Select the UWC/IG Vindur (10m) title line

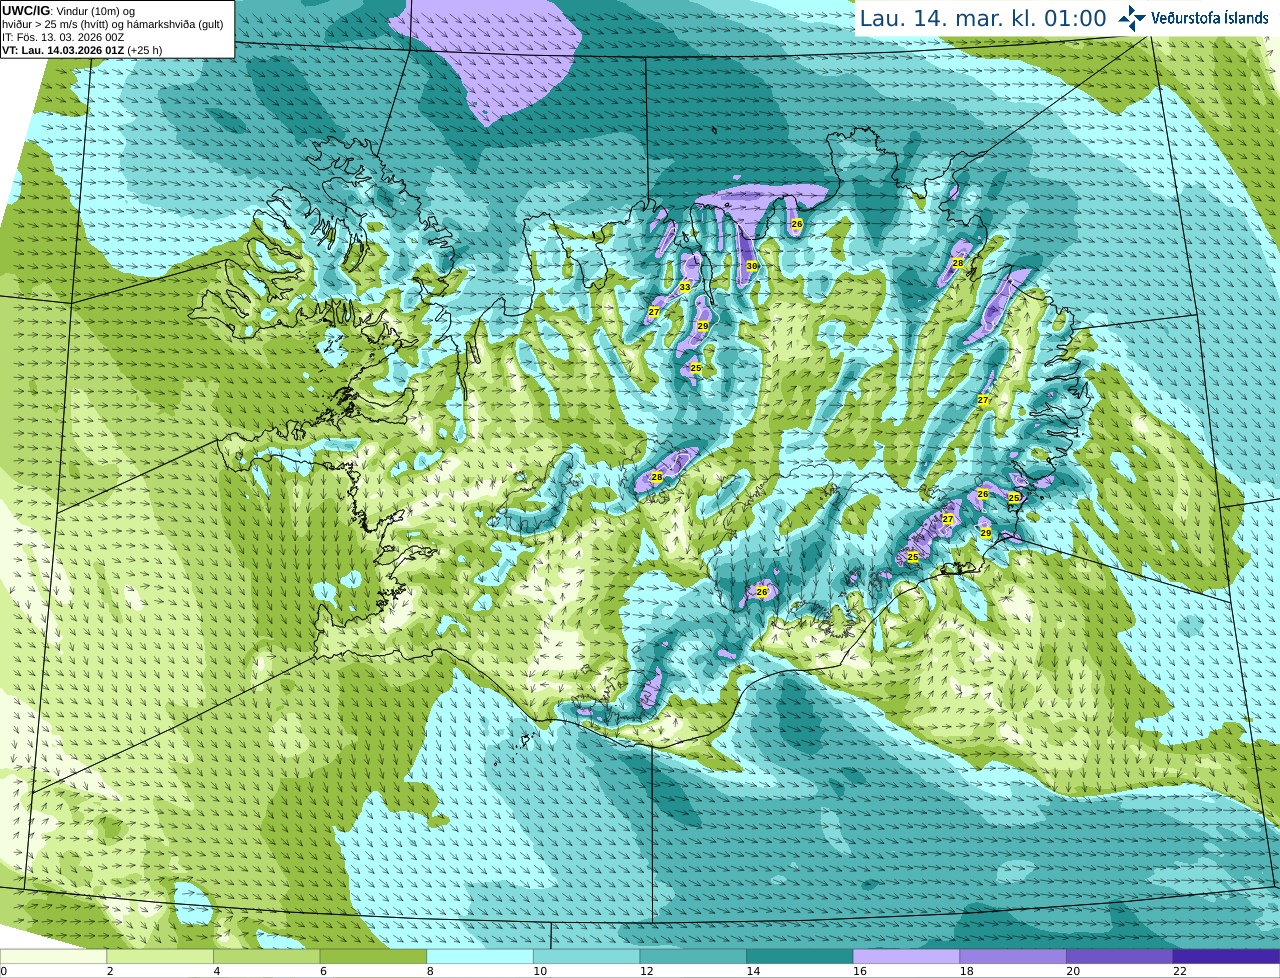68,11
